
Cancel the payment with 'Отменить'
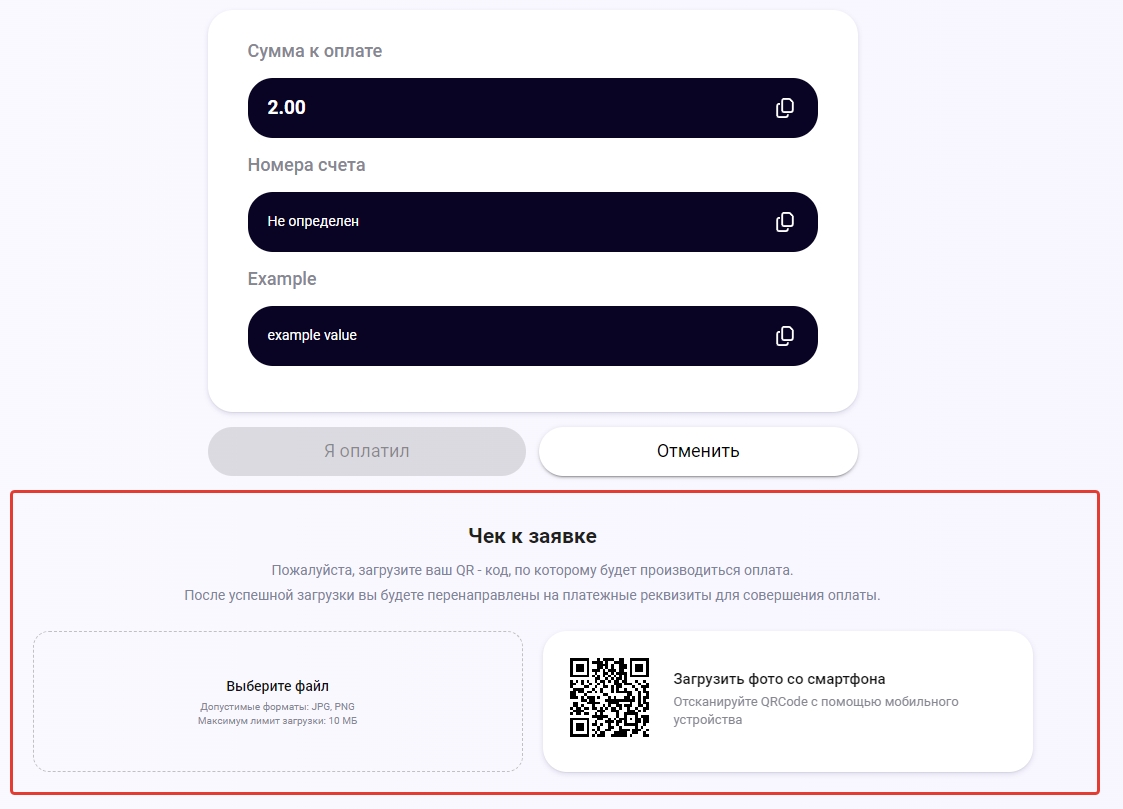[698, 451]
